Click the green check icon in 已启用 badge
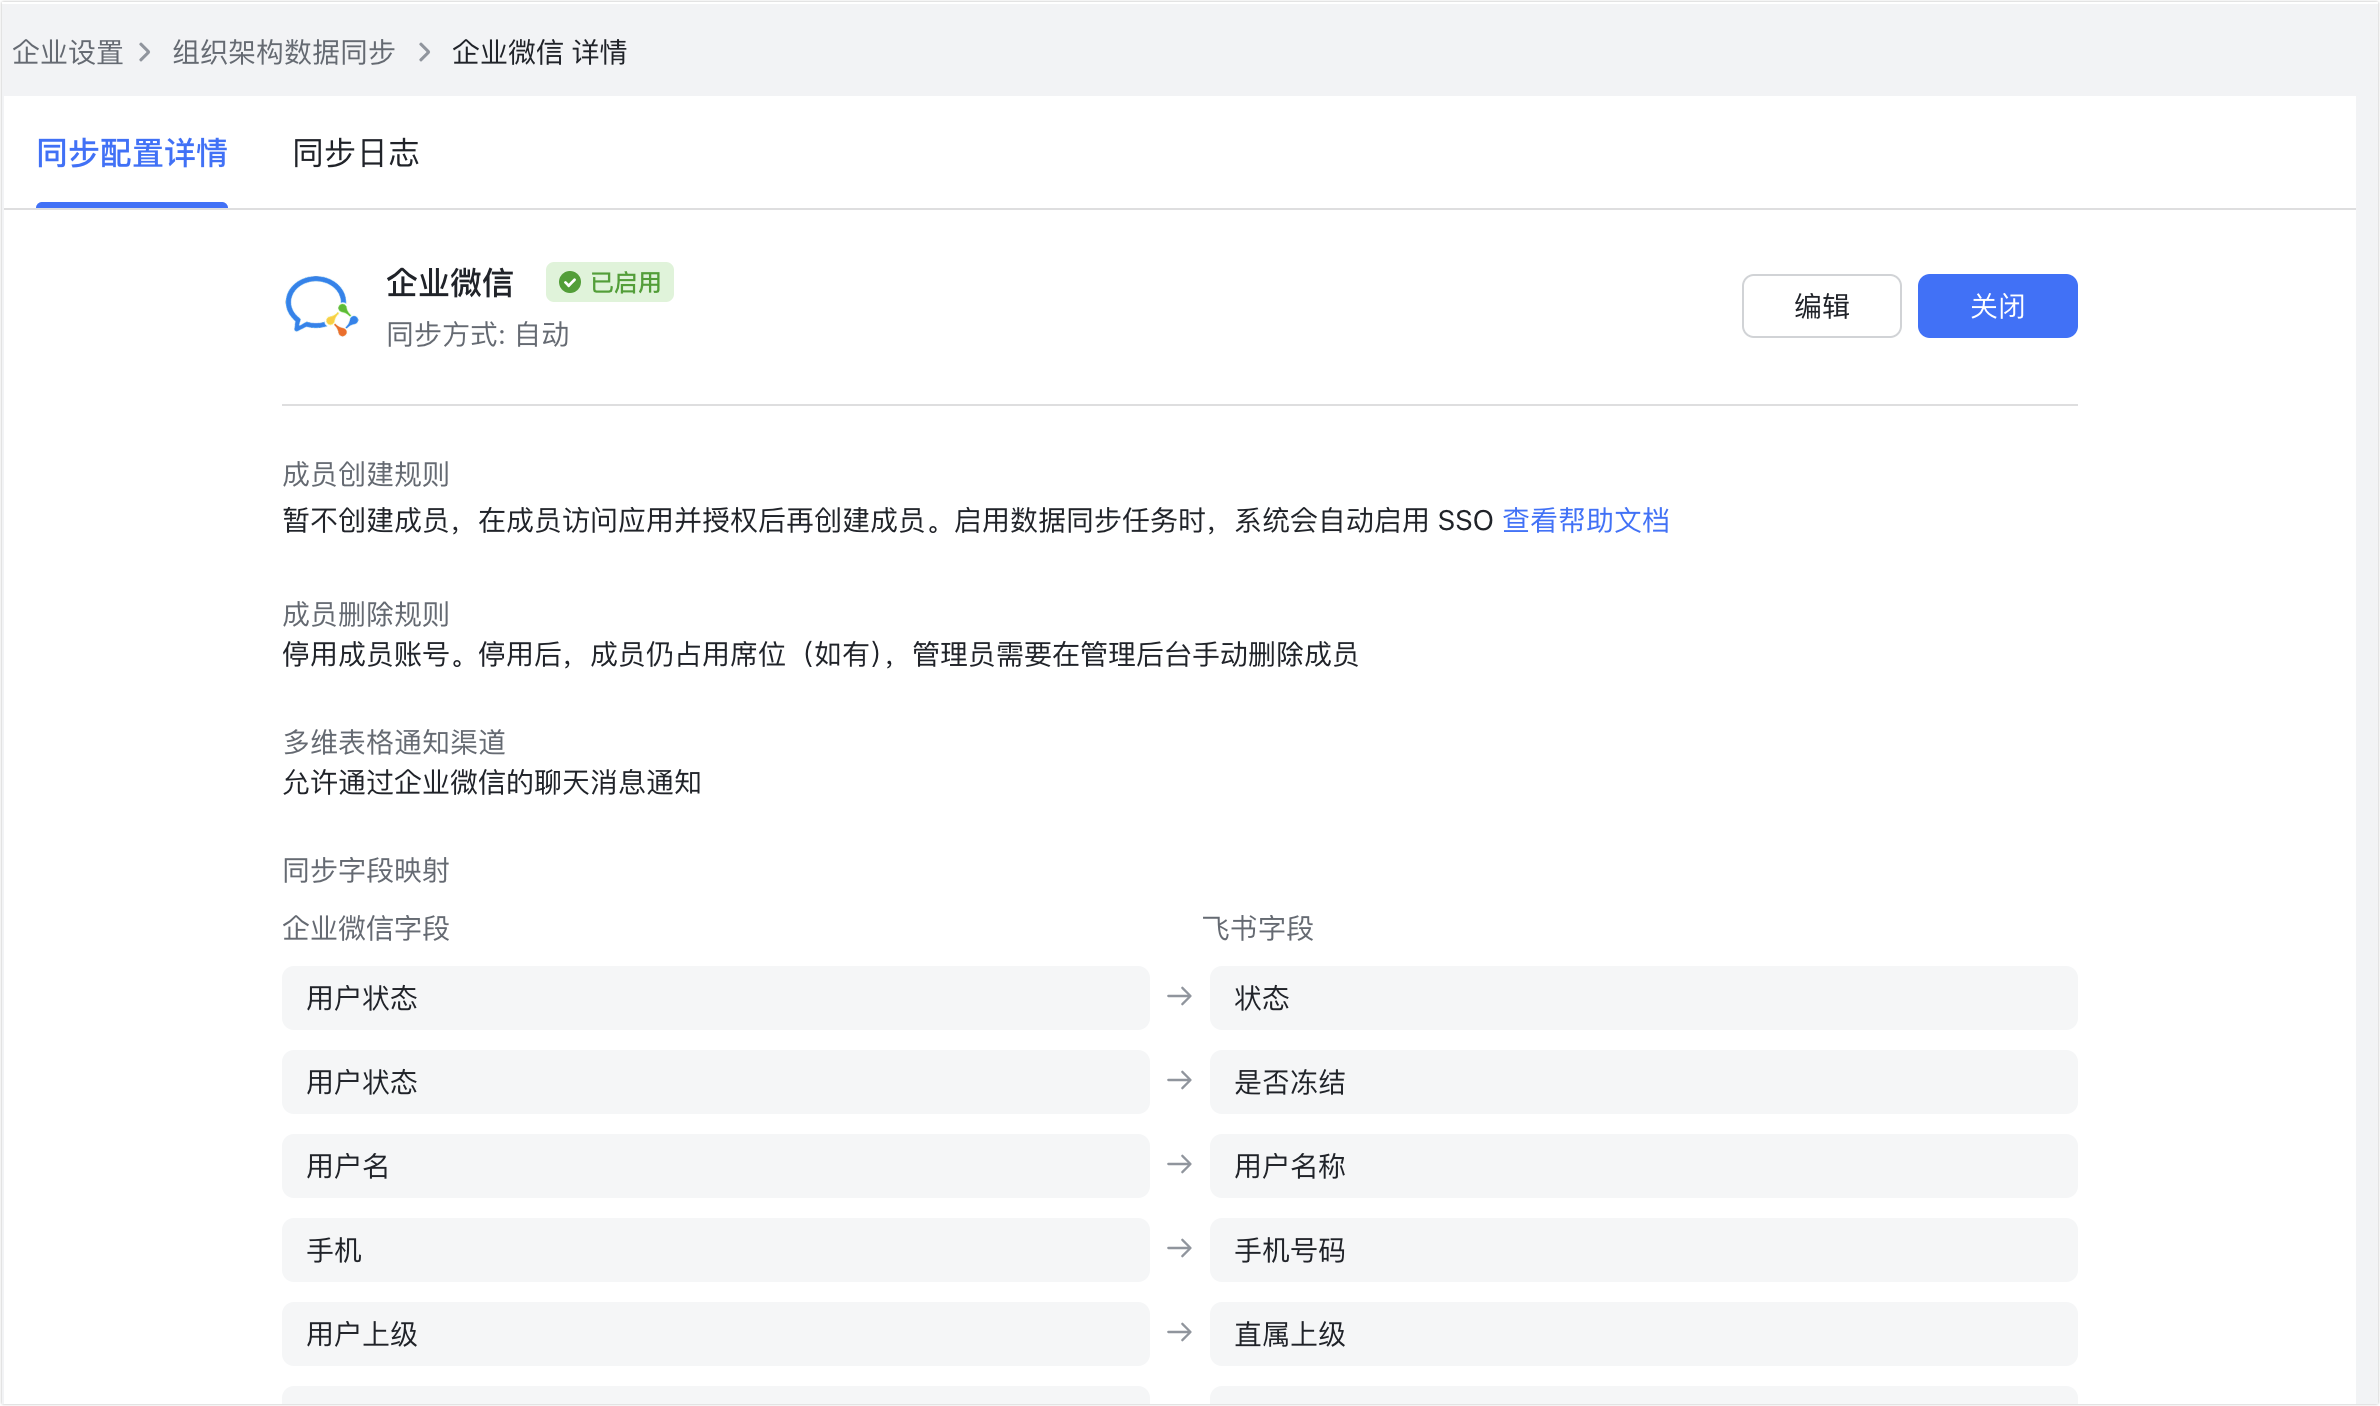The width and height of the screenshot is (2380, 1406). 570,283
